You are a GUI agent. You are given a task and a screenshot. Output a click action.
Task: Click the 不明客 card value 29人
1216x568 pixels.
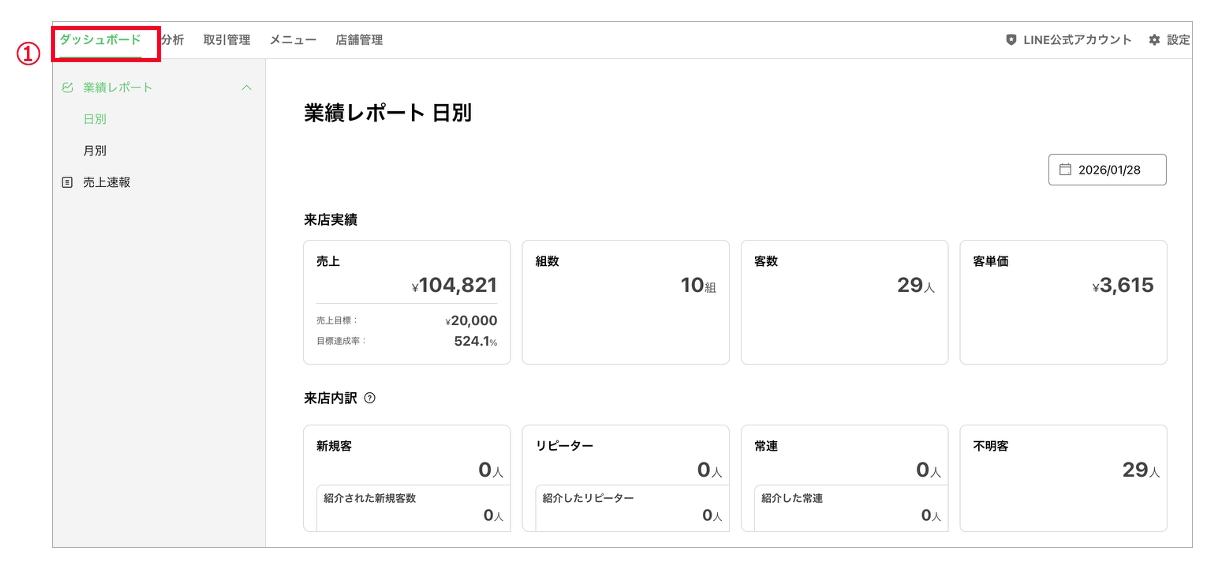[1141, 470]
